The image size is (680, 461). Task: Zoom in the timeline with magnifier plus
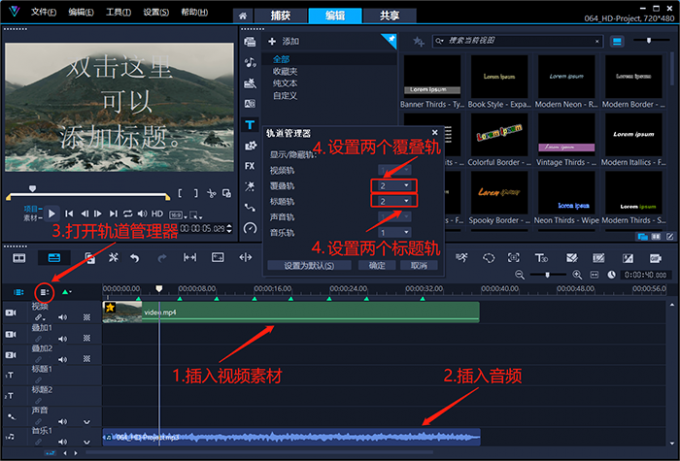[x=577, y=275]
